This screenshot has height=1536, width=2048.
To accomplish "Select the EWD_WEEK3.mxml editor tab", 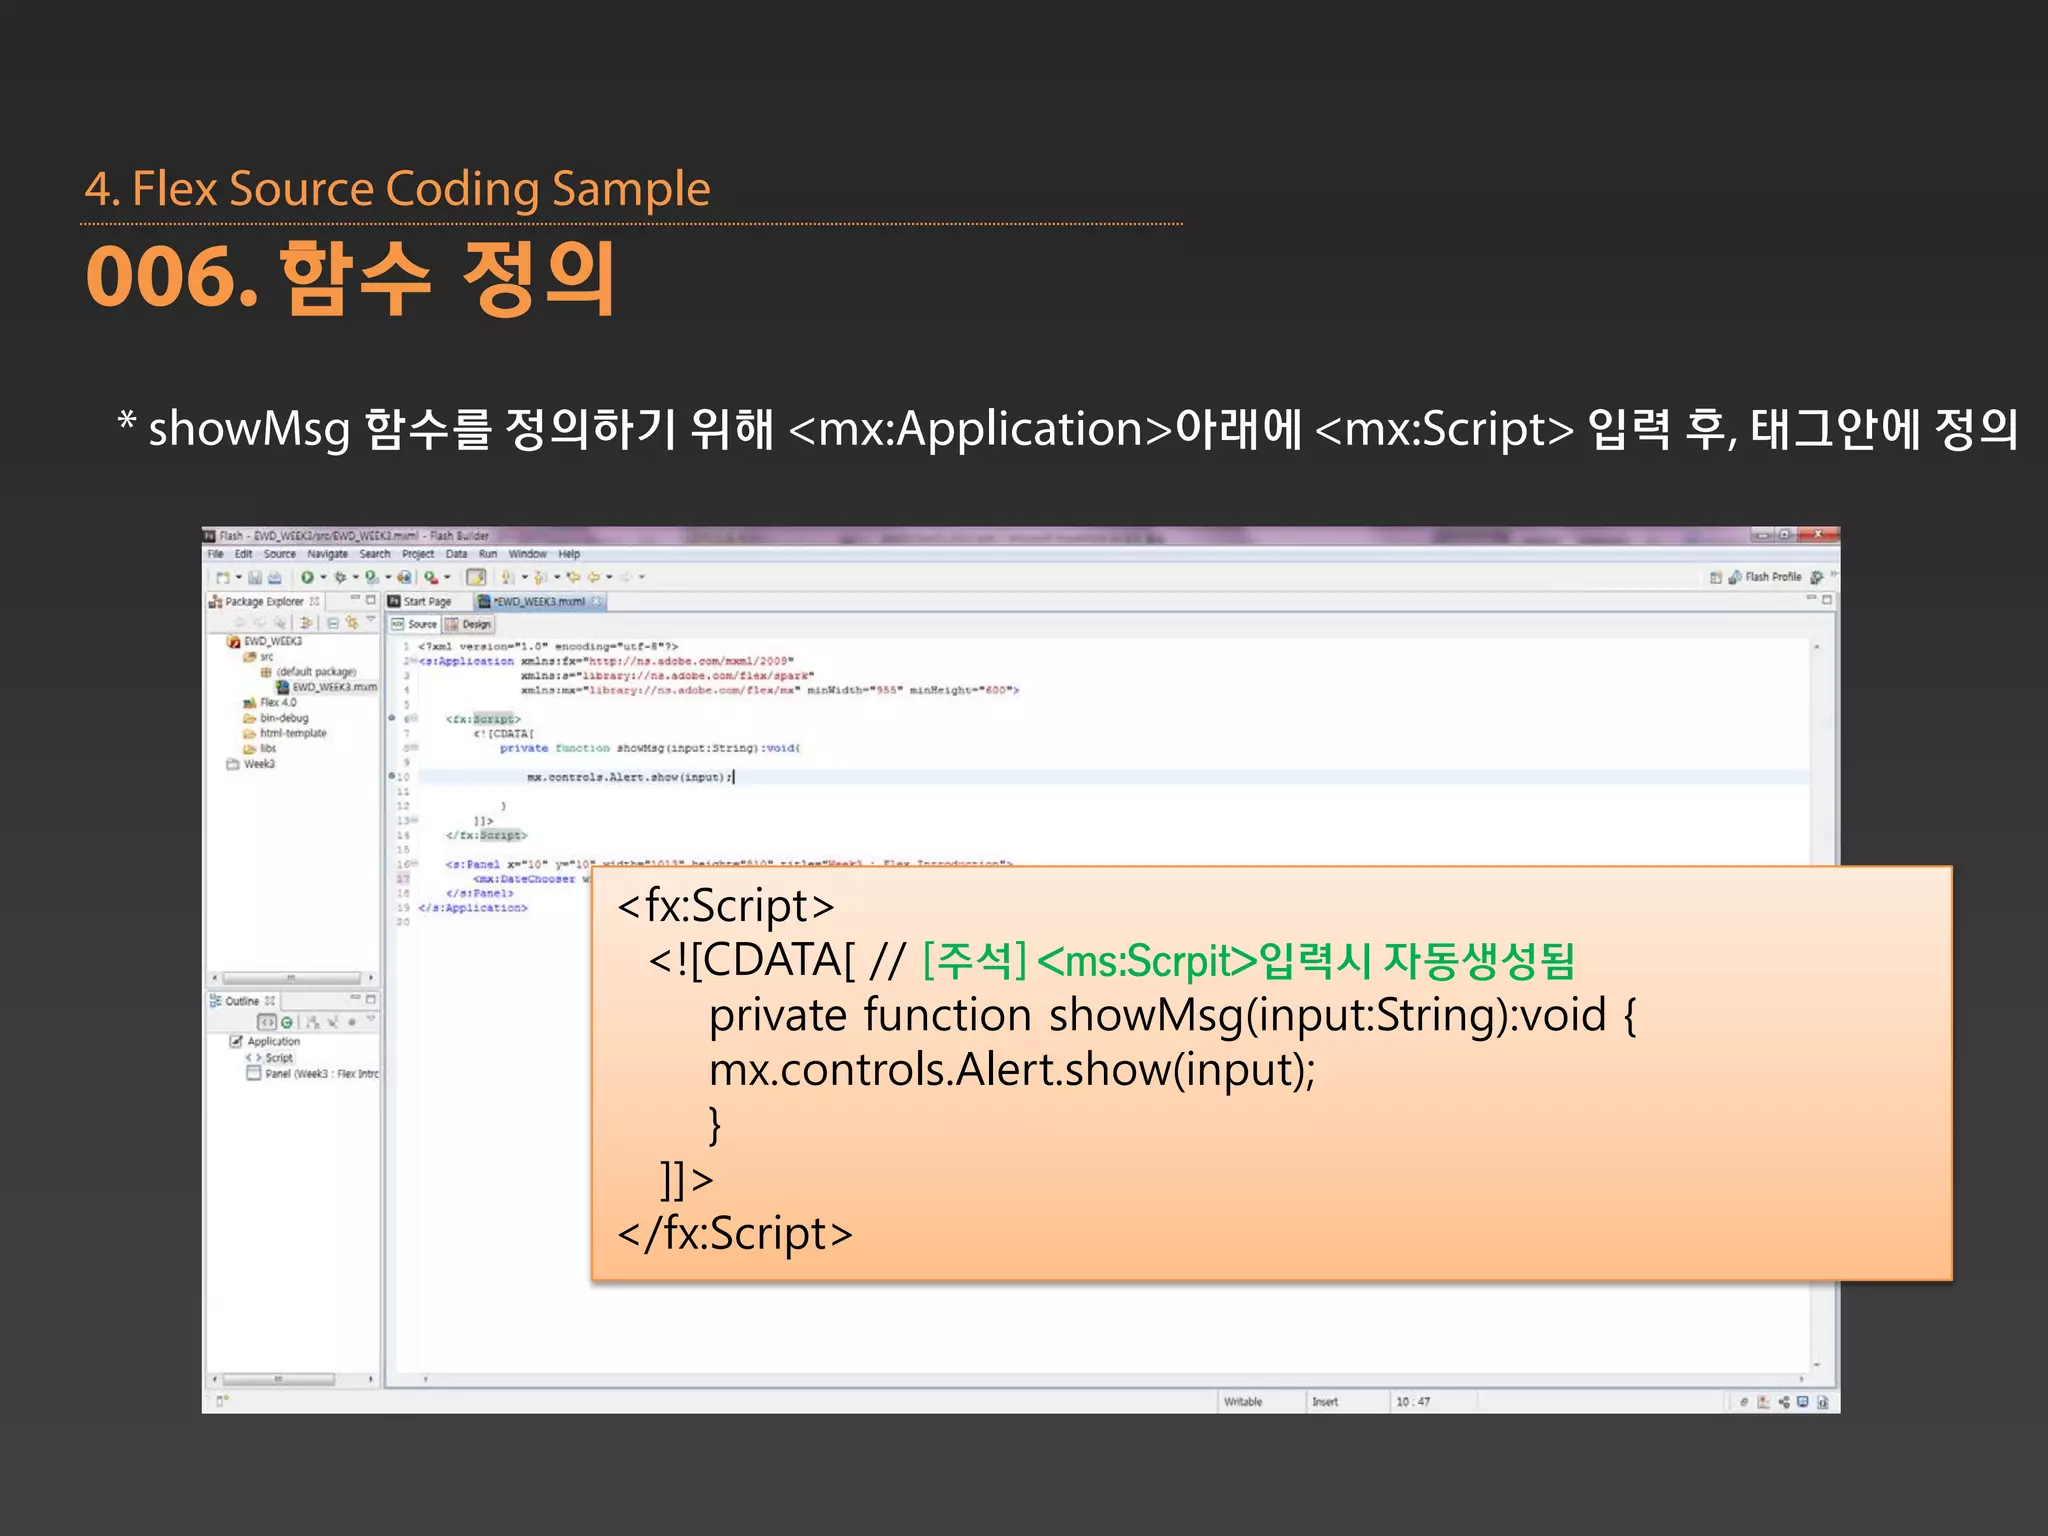I will tap(539, 601).
